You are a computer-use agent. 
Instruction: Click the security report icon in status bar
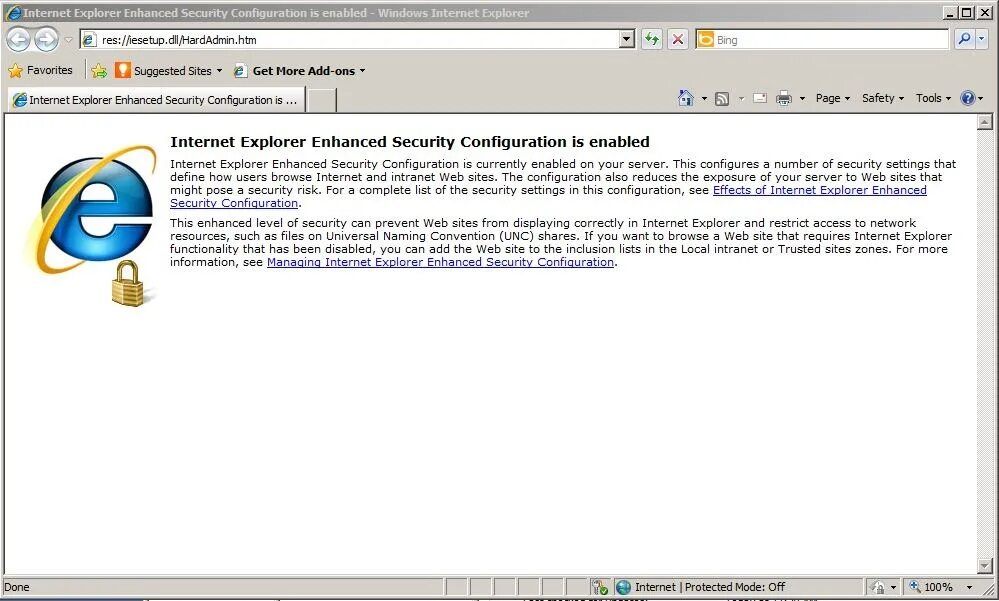[x=599, y=587]
